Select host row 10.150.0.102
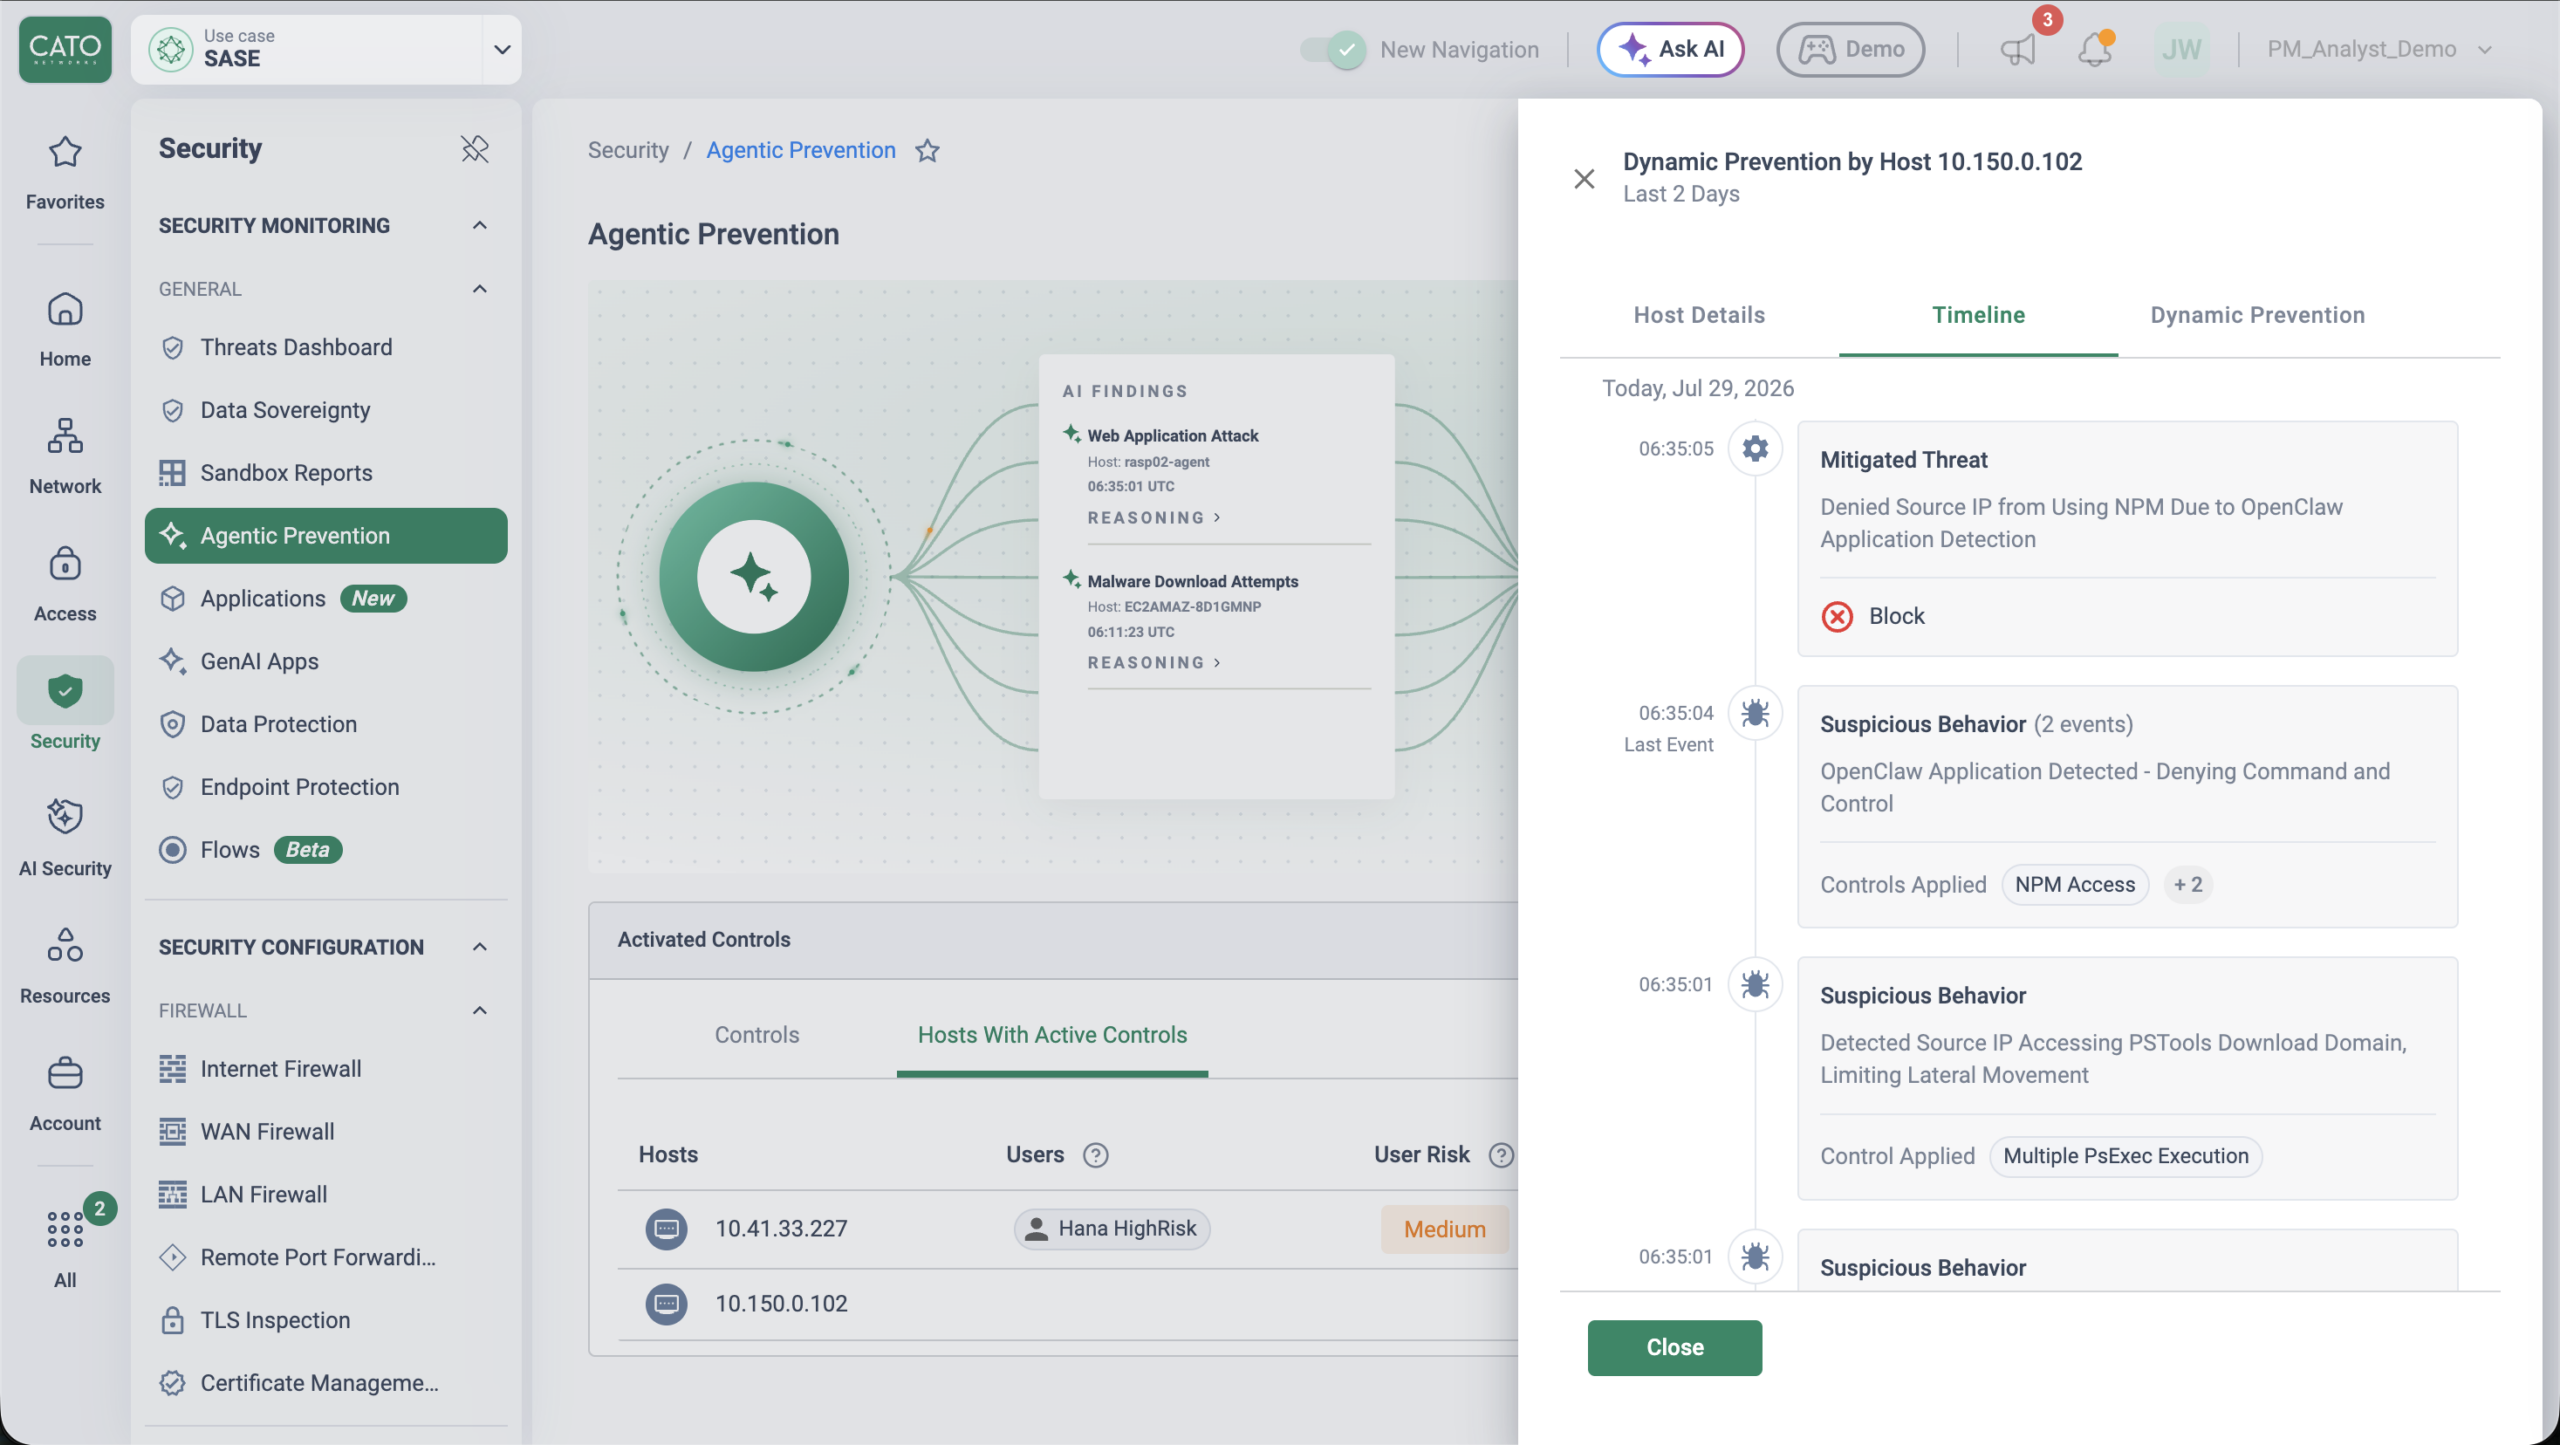Image resolution: width=2560 pixels, height=1445 pixels. pyautogui.click(x=1068, y=1304)
